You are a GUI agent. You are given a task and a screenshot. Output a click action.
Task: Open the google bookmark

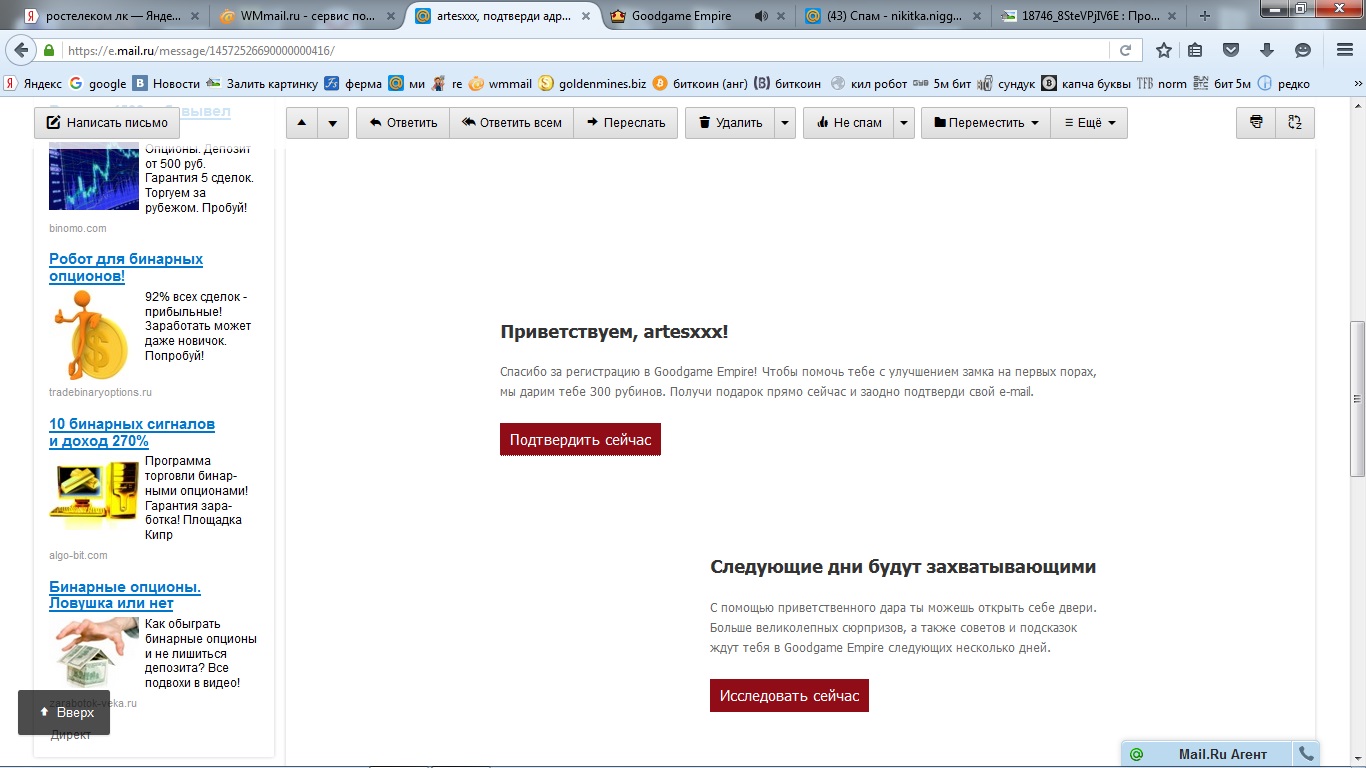pyautogui.click(x=98, y=84)
